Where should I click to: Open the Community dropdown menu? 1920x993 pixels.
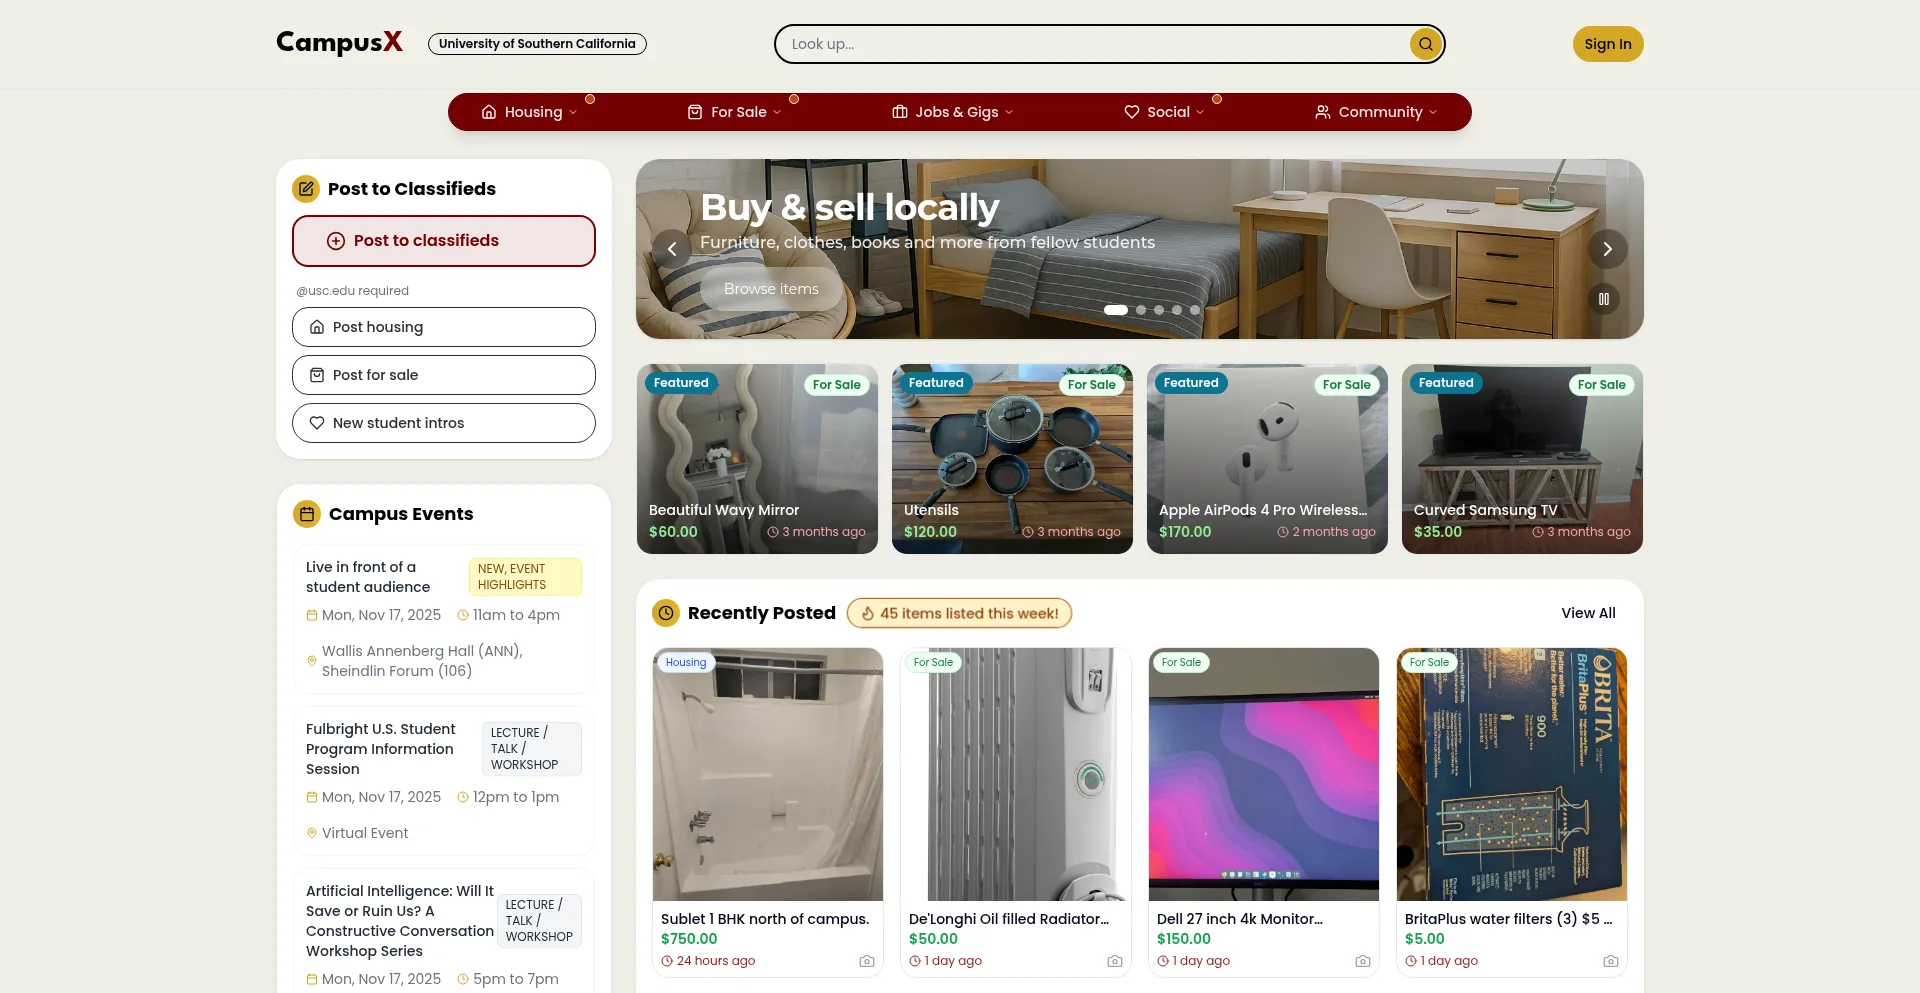click(x=1376, y=112)
